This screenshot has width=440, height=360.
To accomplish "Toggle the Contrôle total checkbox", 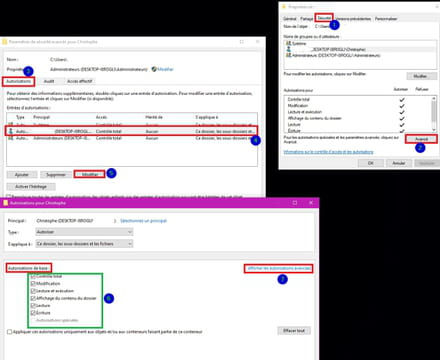I will click(33, 276).
